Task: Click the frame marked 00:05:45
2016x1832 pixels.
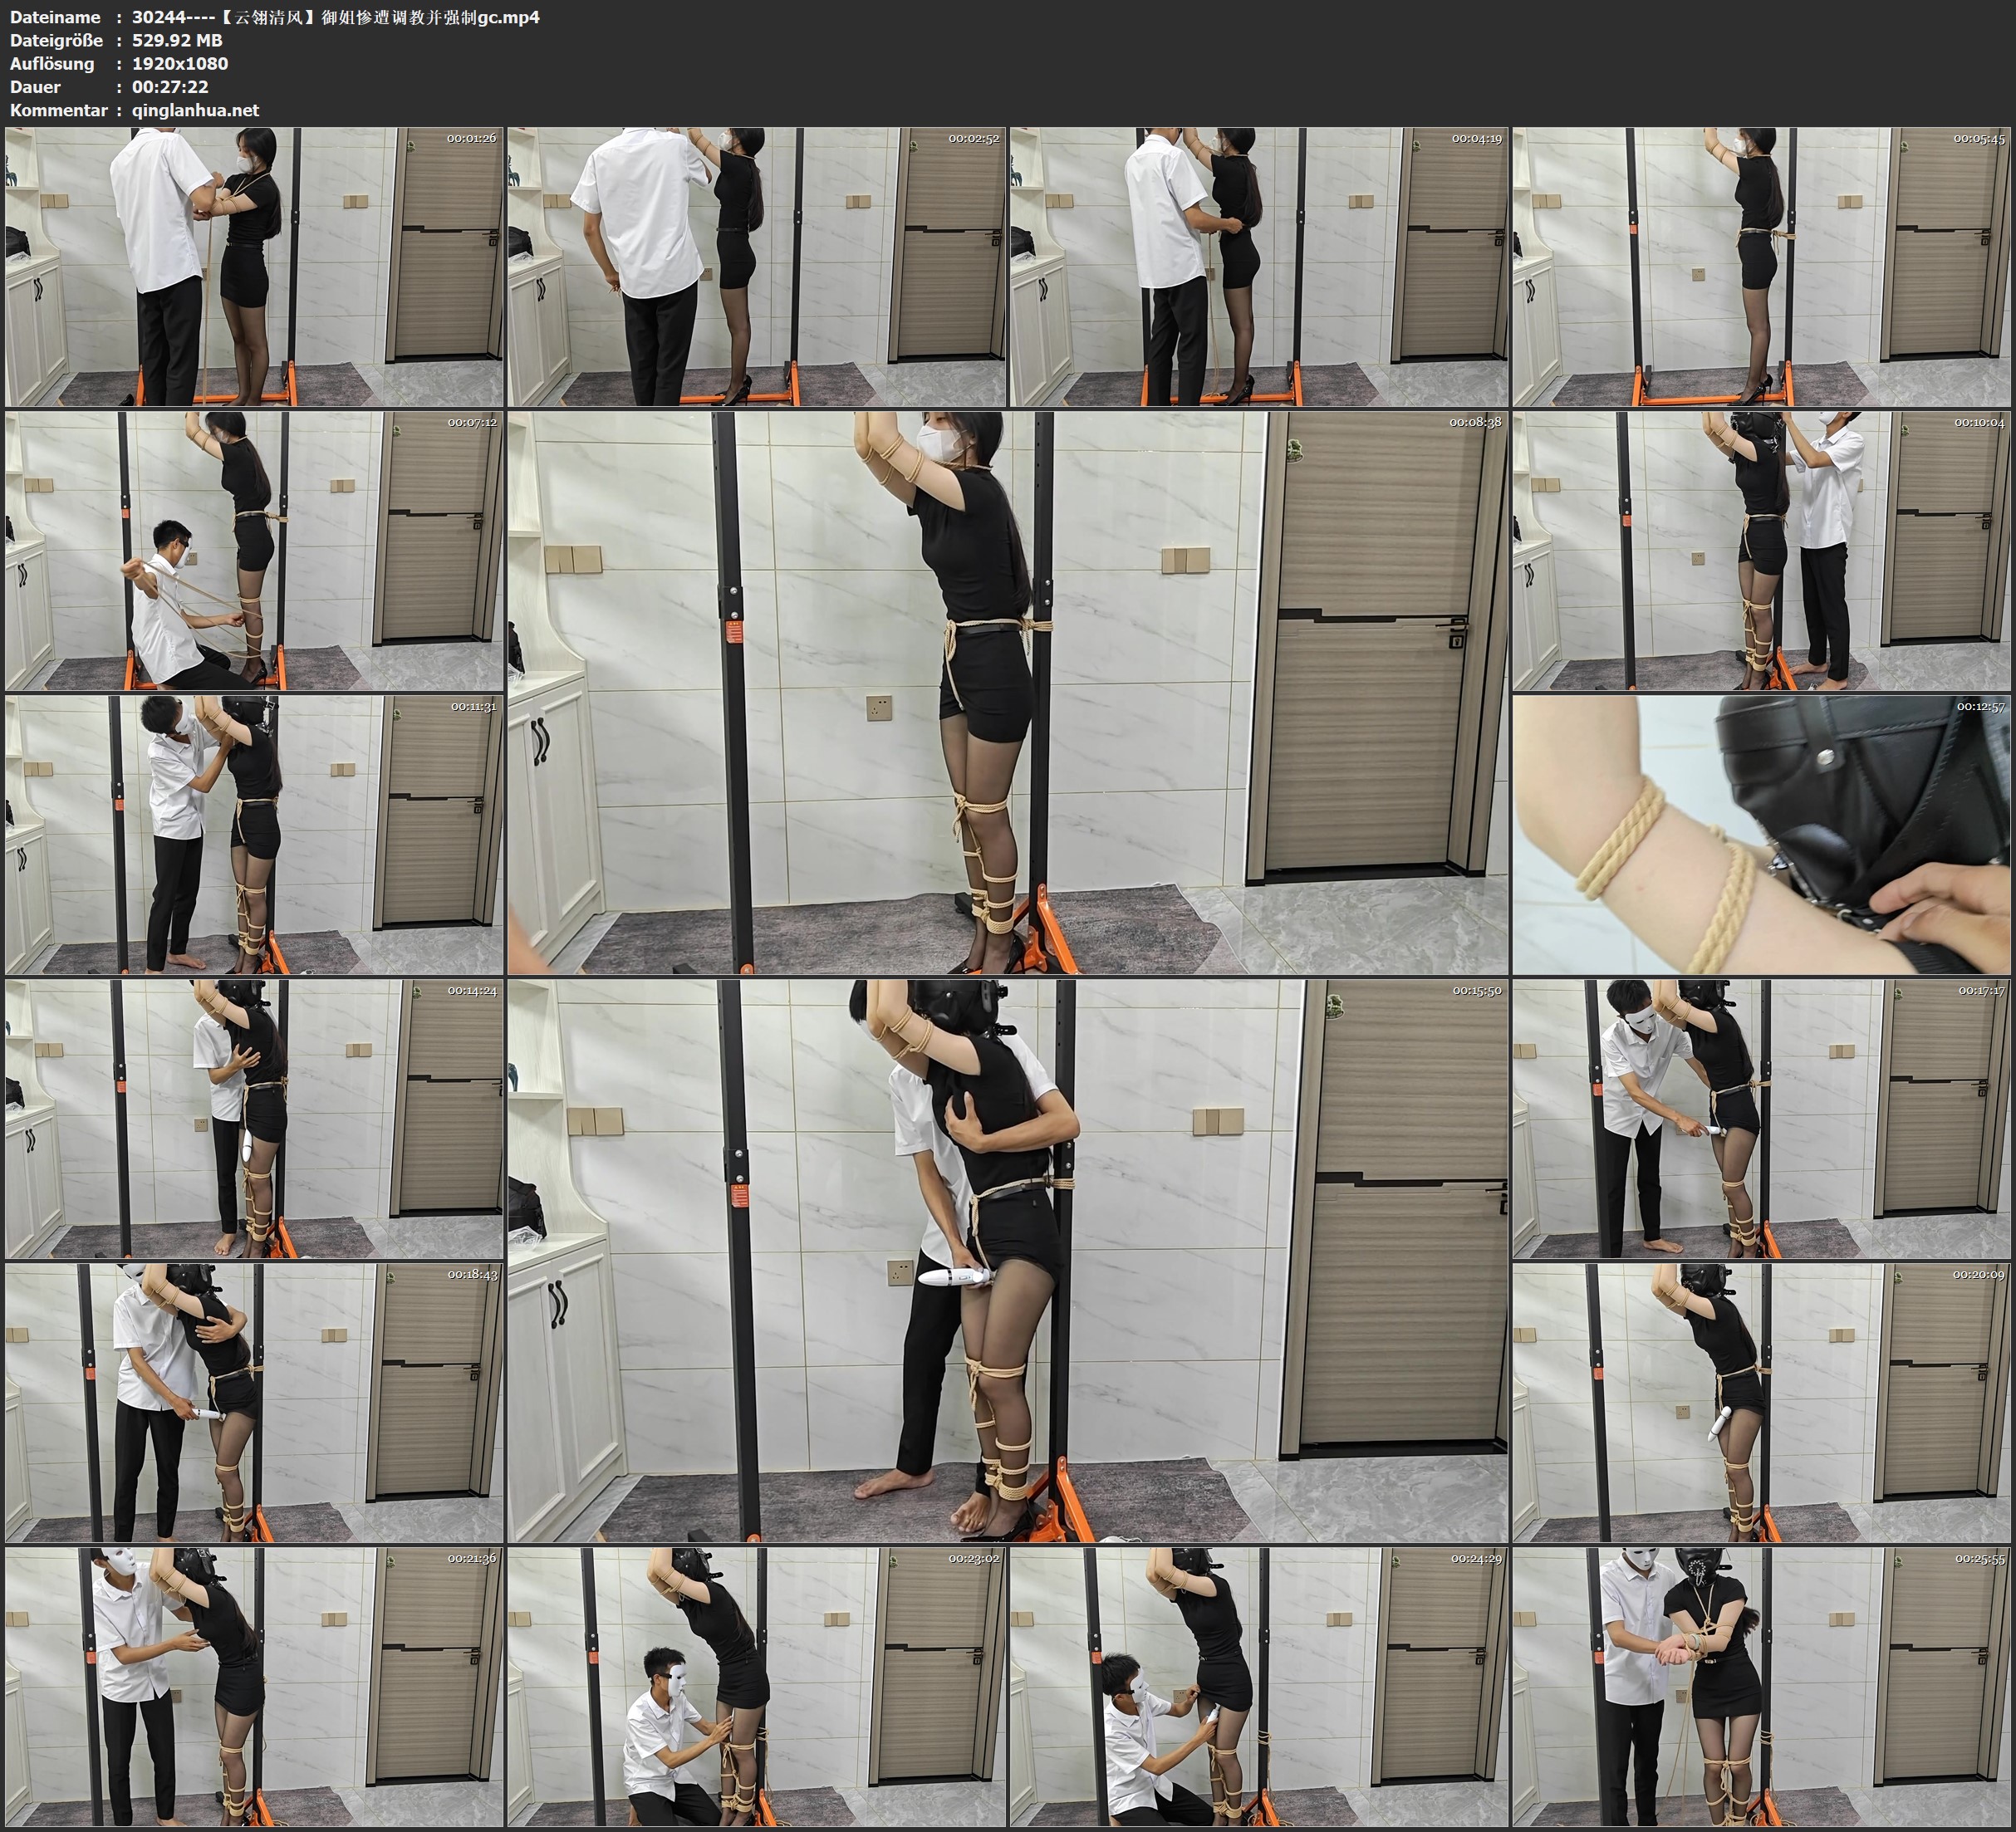Action: [1762, 266]
